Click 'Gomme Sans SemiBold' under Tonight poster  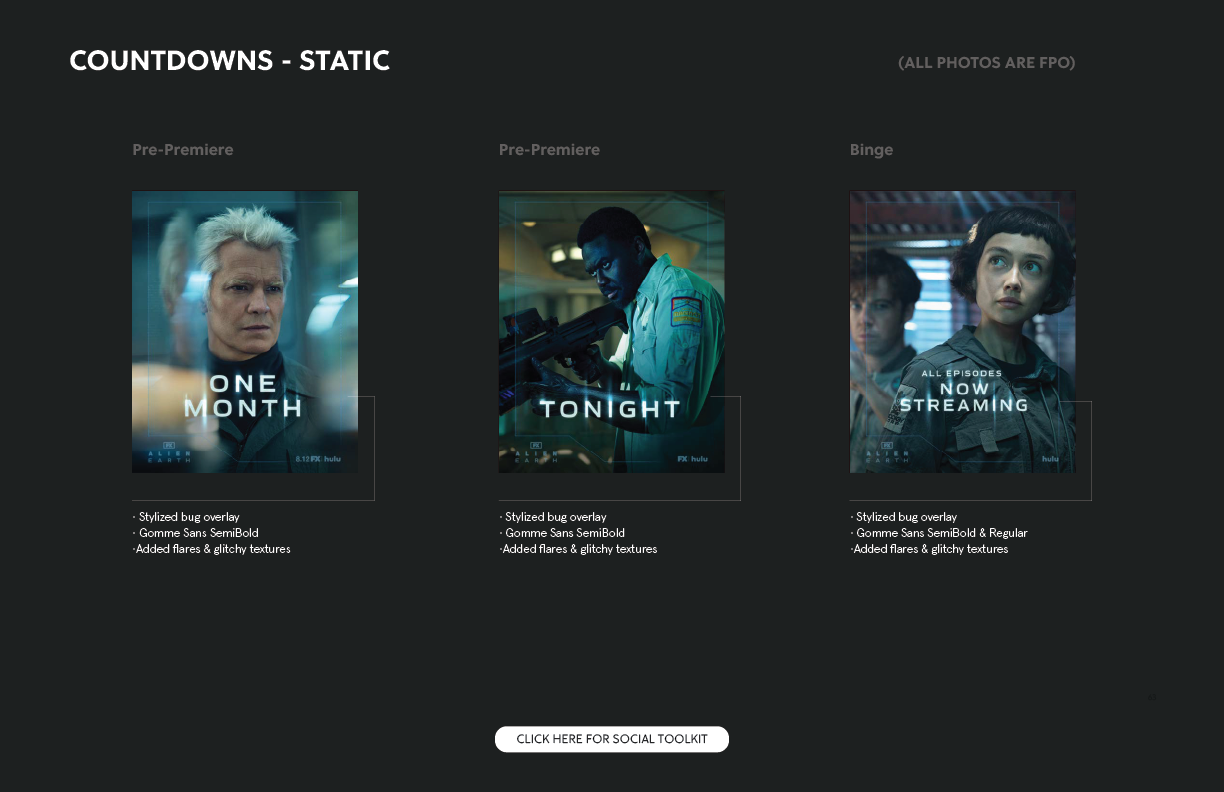563,533
